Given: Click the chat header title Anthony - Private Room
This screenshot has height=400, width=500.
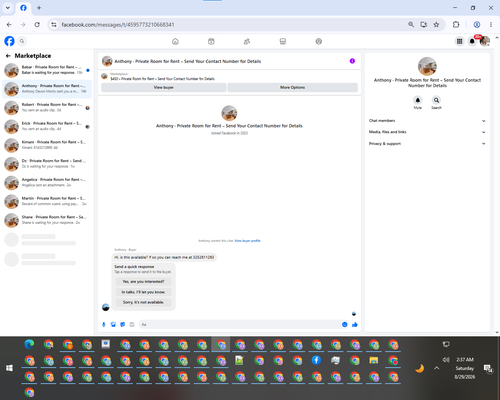Looking at the screenshot, I should pyautogui.click(x=188, y=61).
